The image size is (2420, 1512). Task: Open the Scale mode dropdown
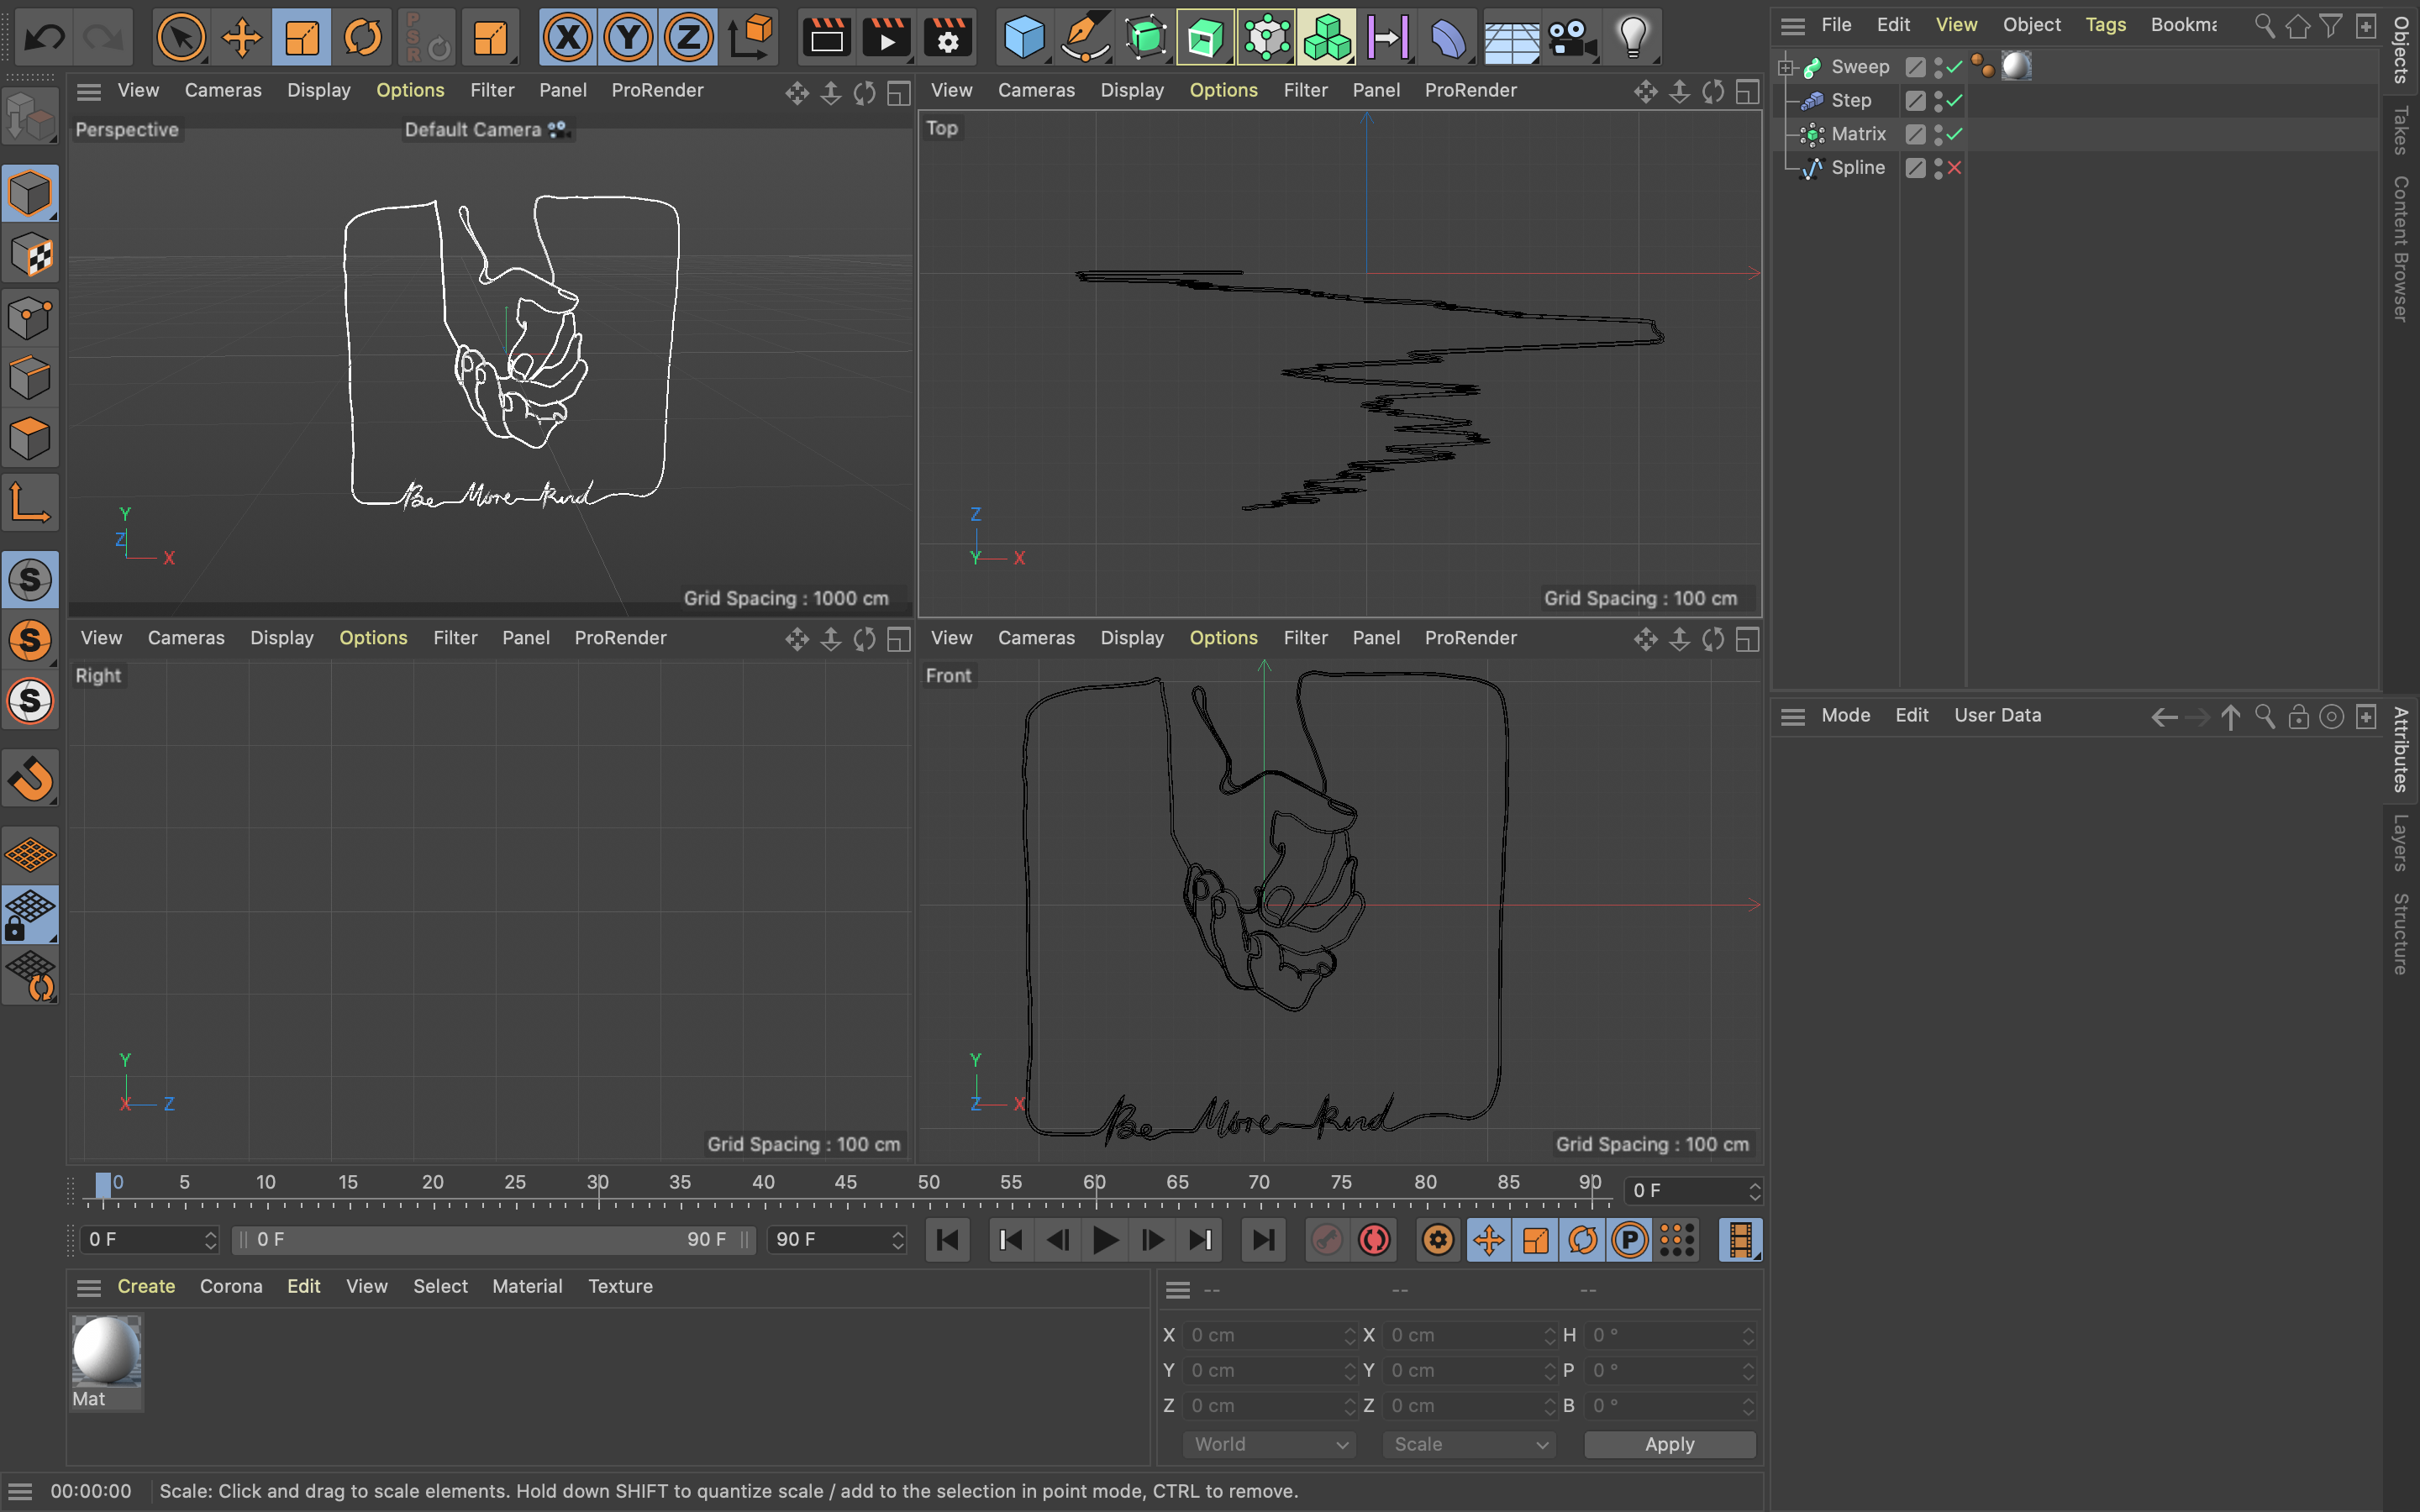point(1469,1444)
